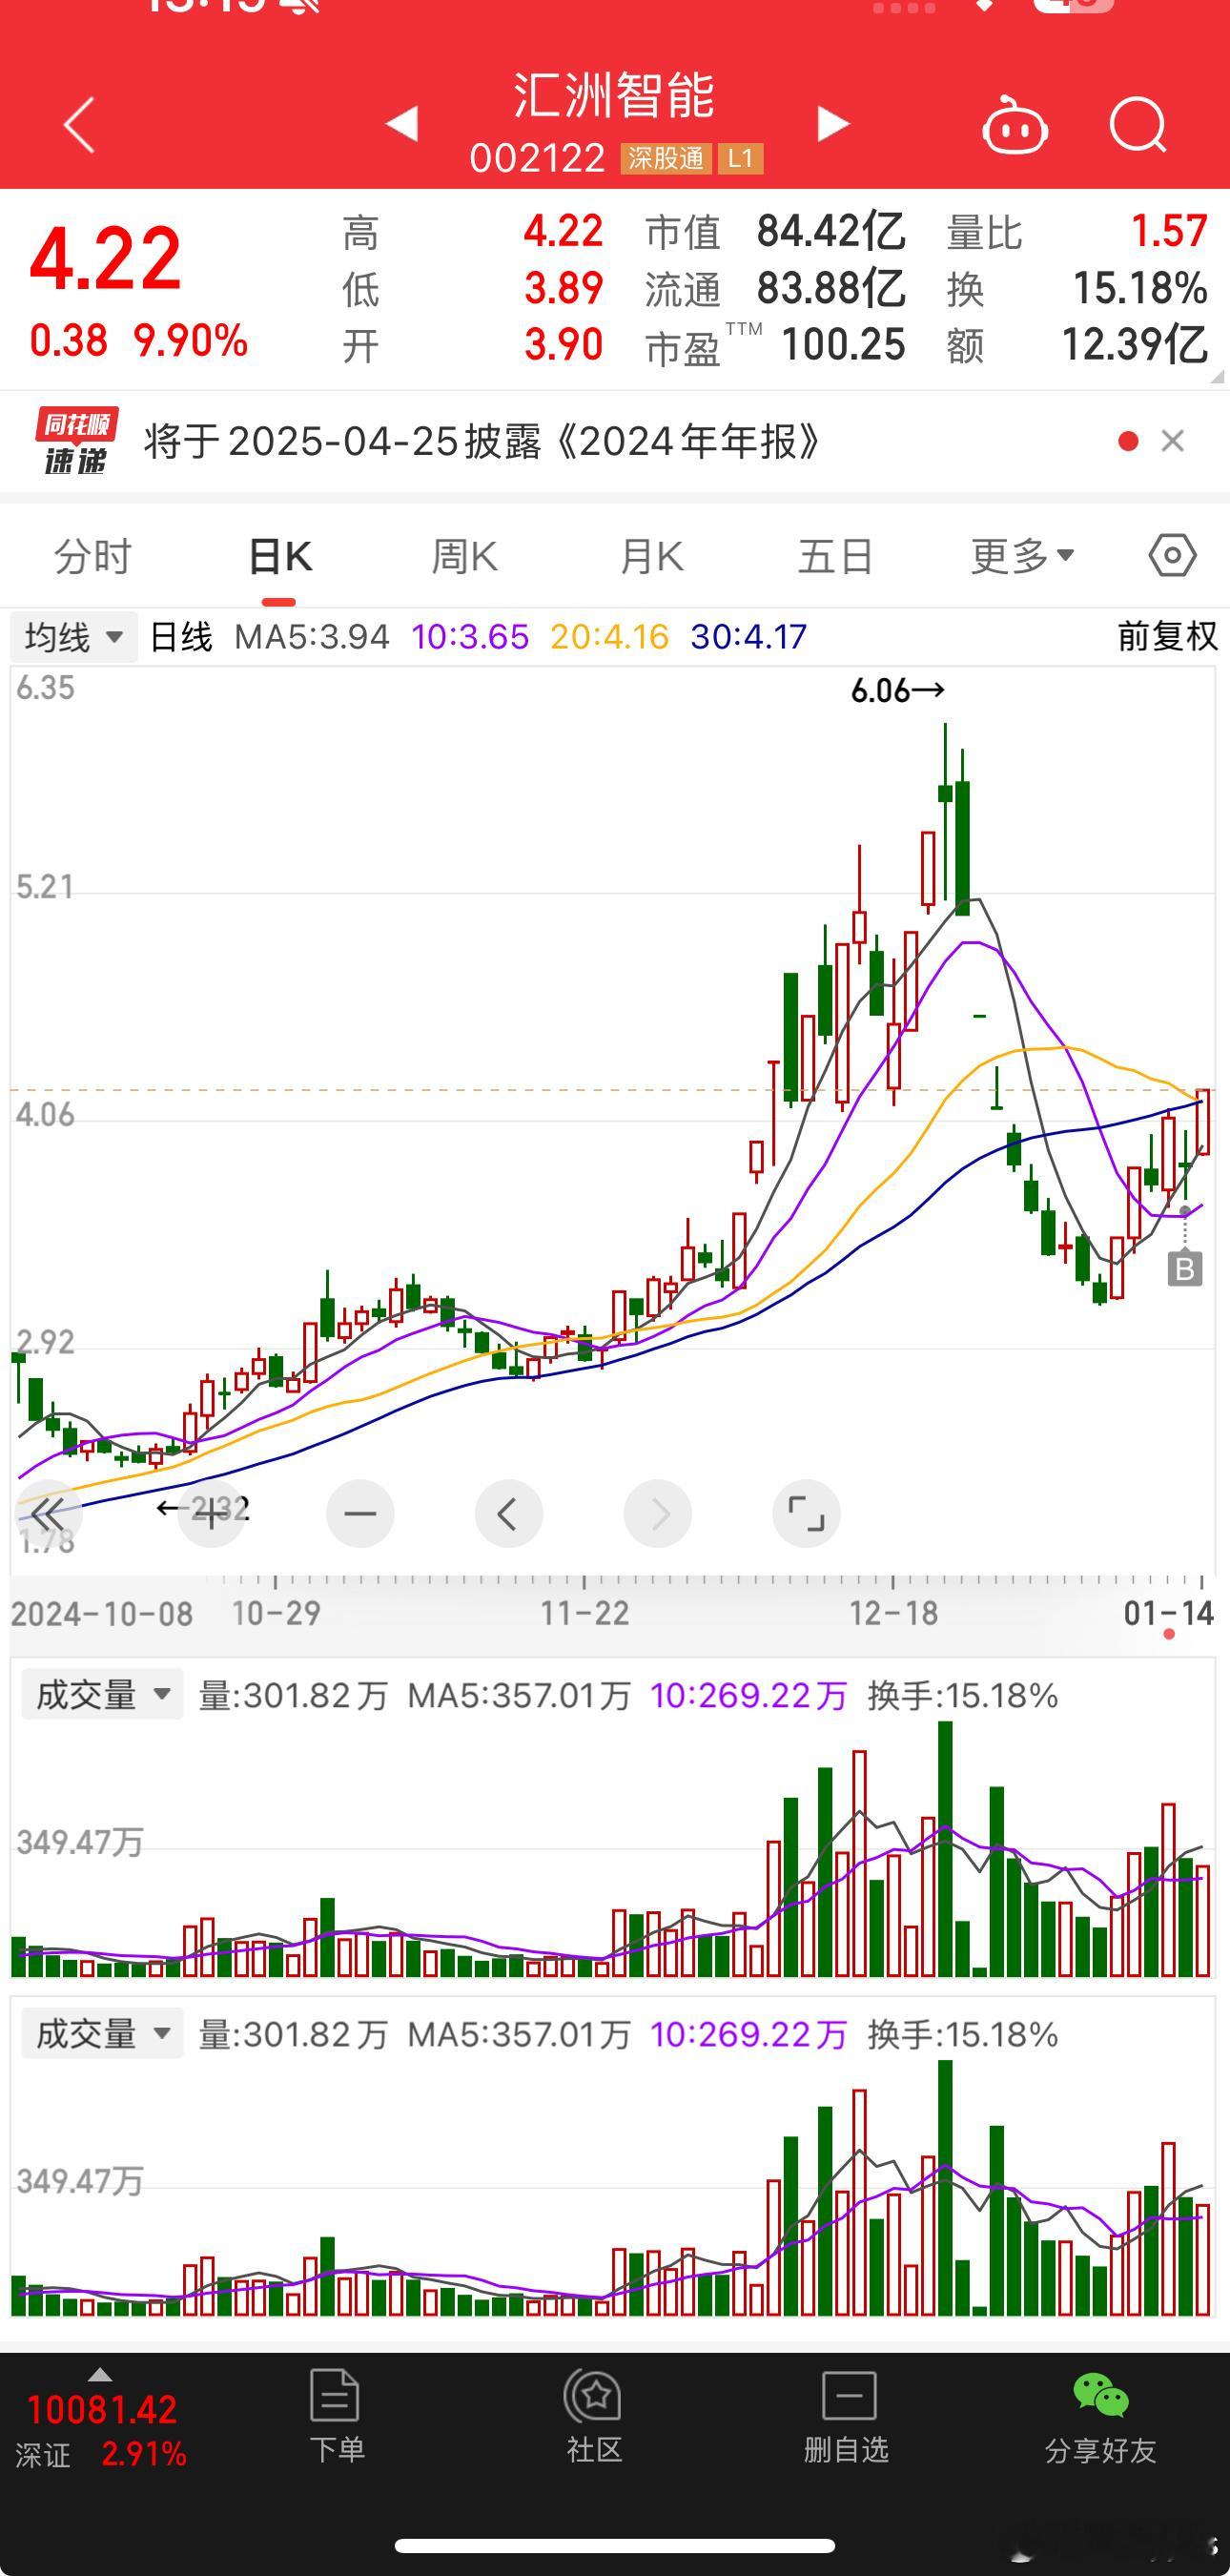This screenshot has width=1230, height=2576.
Task: Tap the stock title 汇洲智能
Action: (x=614, y=96)
